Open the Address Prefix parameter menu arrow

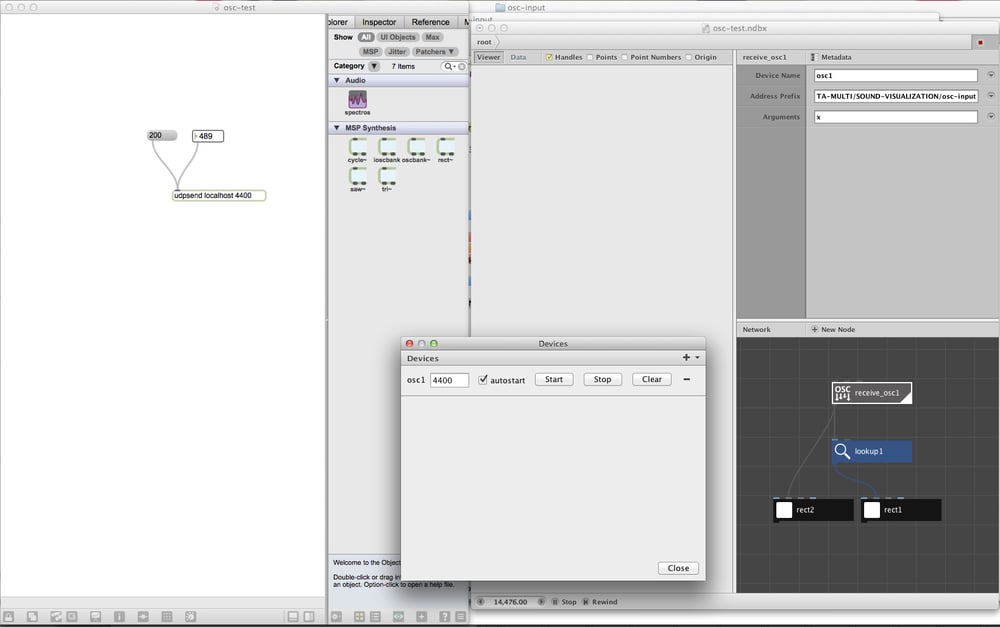coord(990,96)
